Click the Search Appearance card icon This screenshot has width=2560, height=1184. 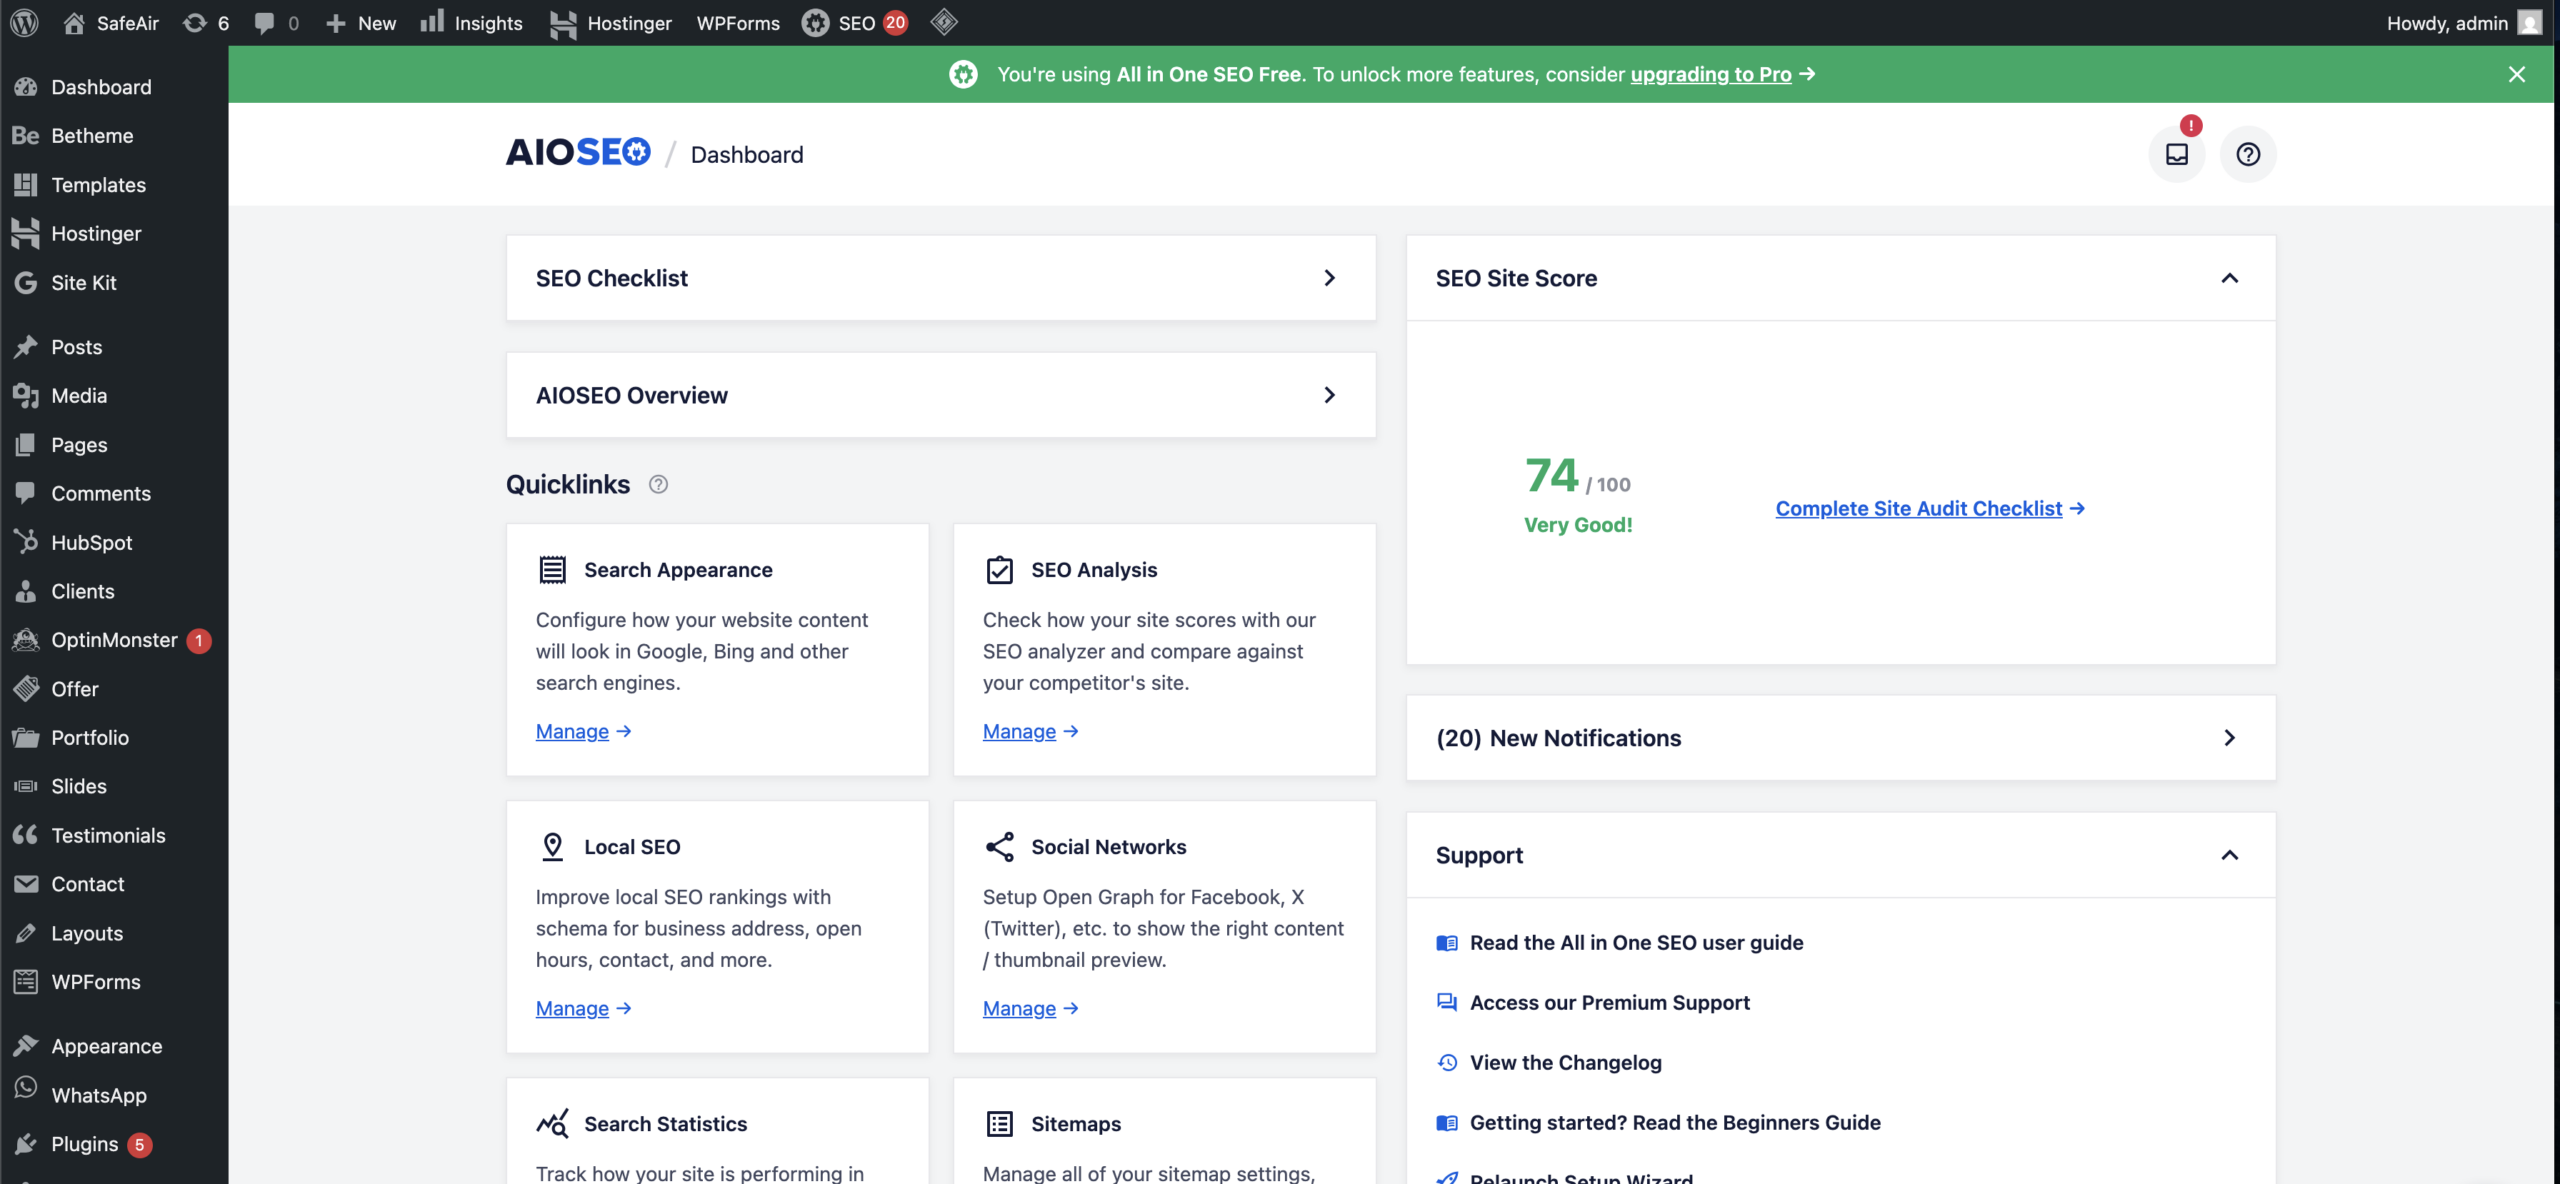[553, 570]
